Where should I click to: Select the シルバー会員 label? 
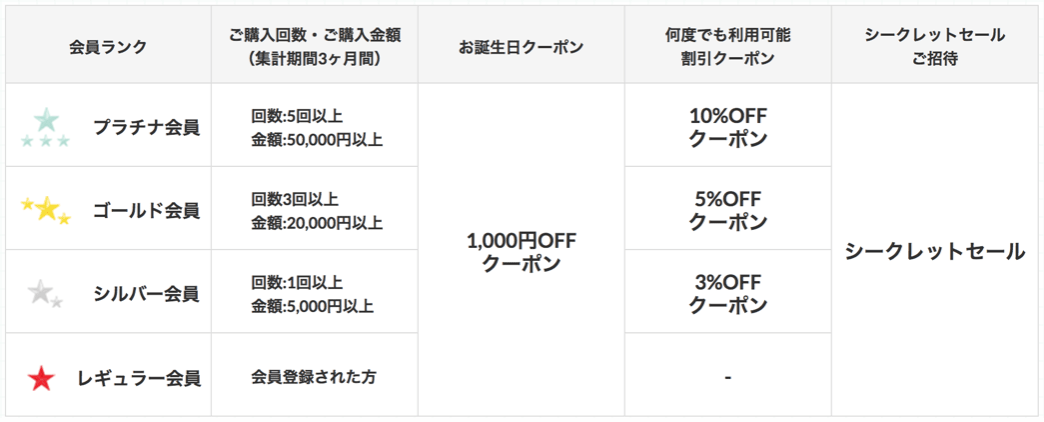(x=146, y=294)
